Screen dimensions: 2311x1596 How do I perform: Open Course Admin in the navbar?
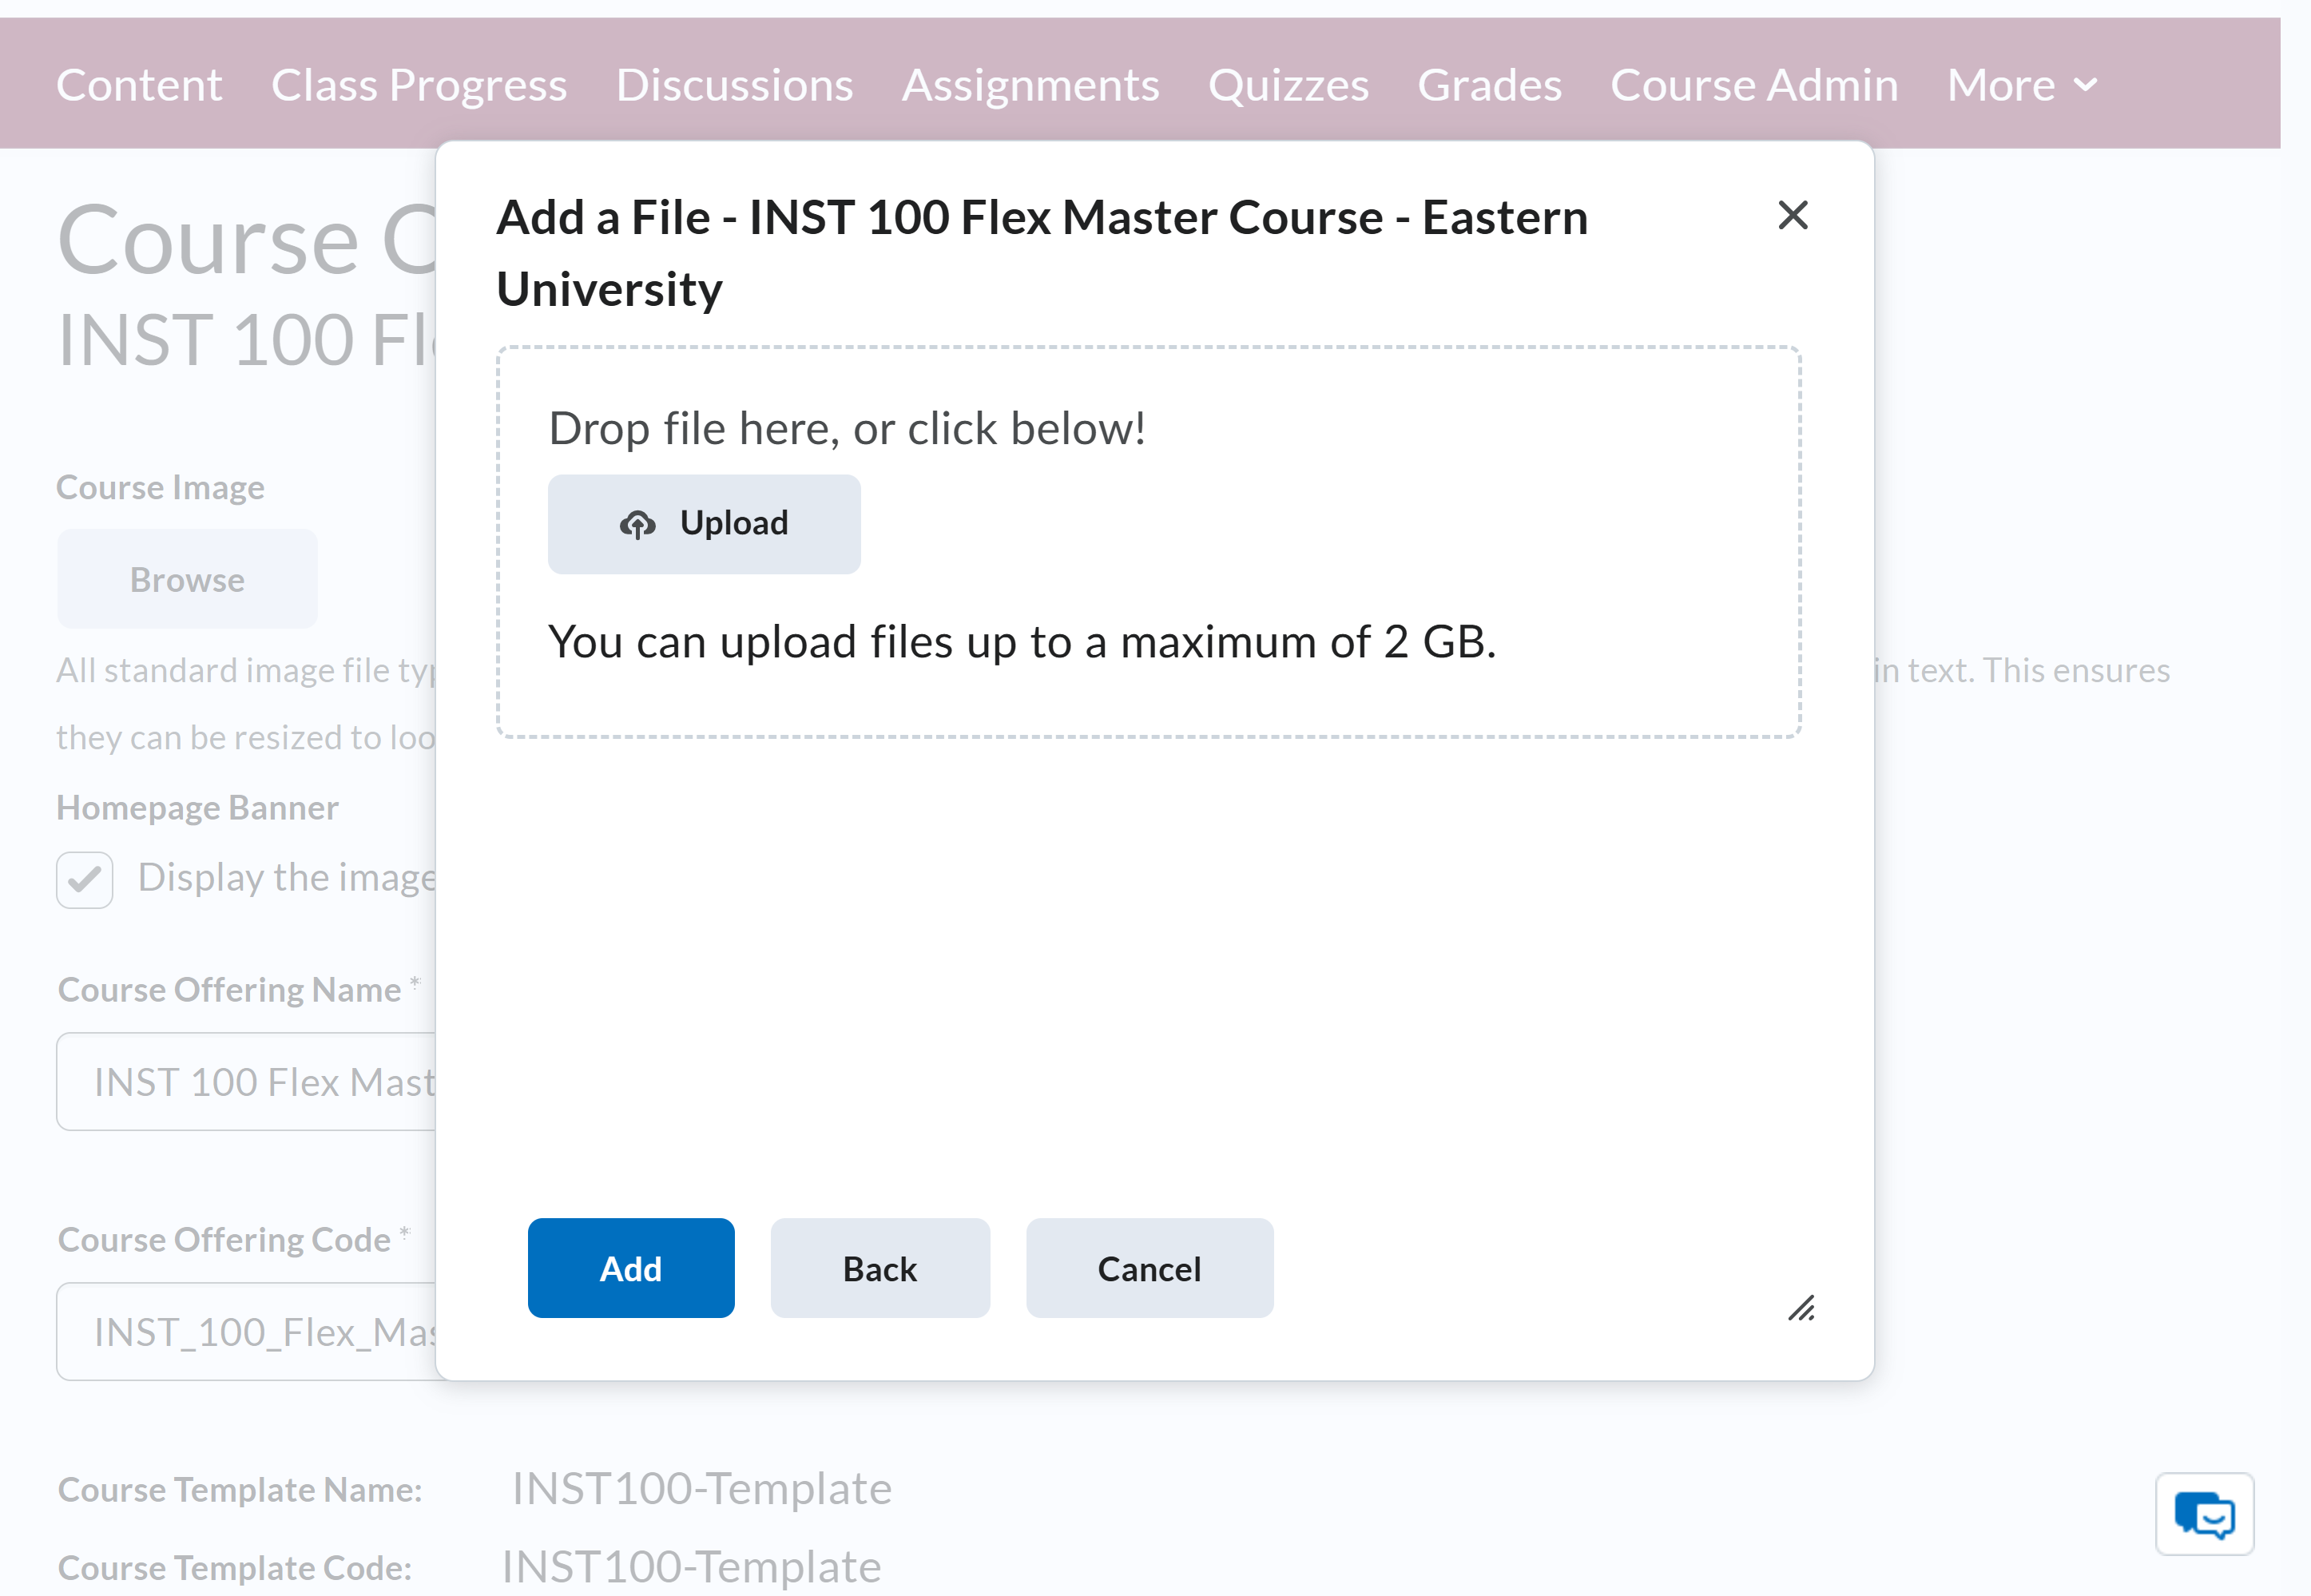point(1754,84)
